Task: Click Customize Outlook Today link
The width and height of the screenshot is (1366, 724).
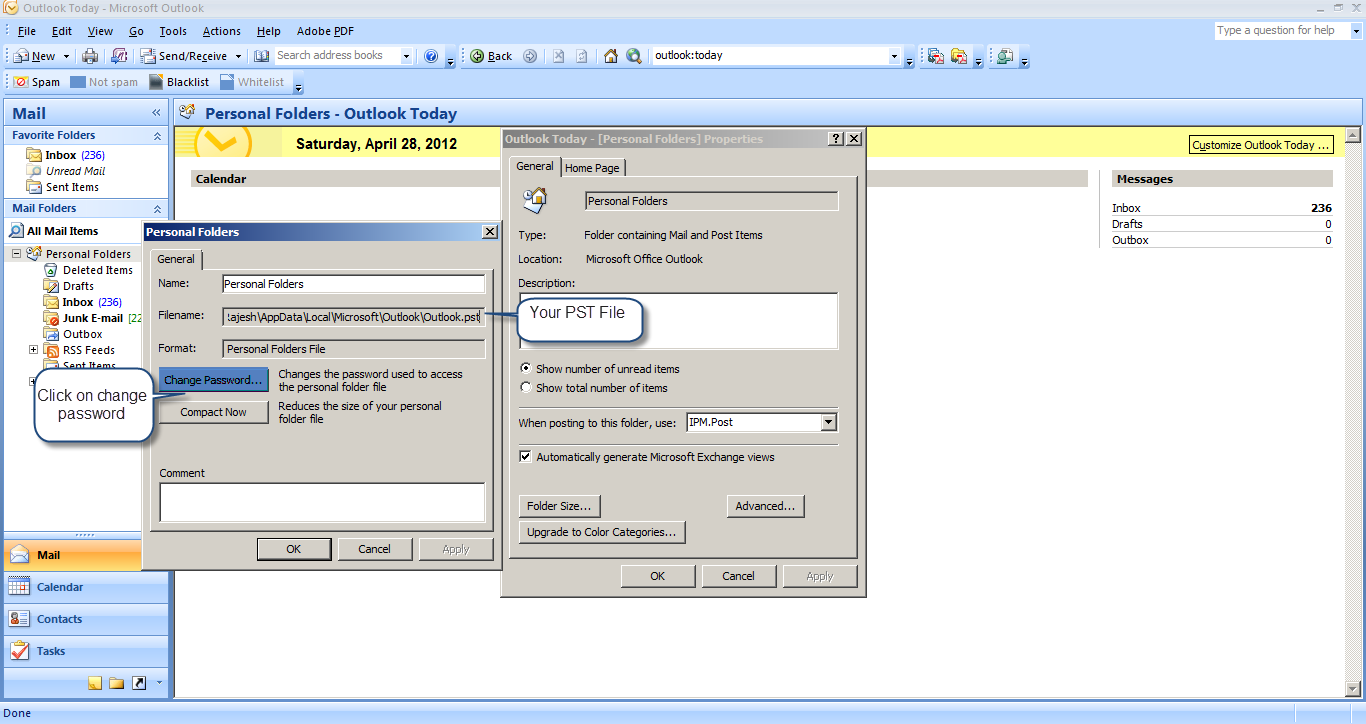Action: (1261, 145)
